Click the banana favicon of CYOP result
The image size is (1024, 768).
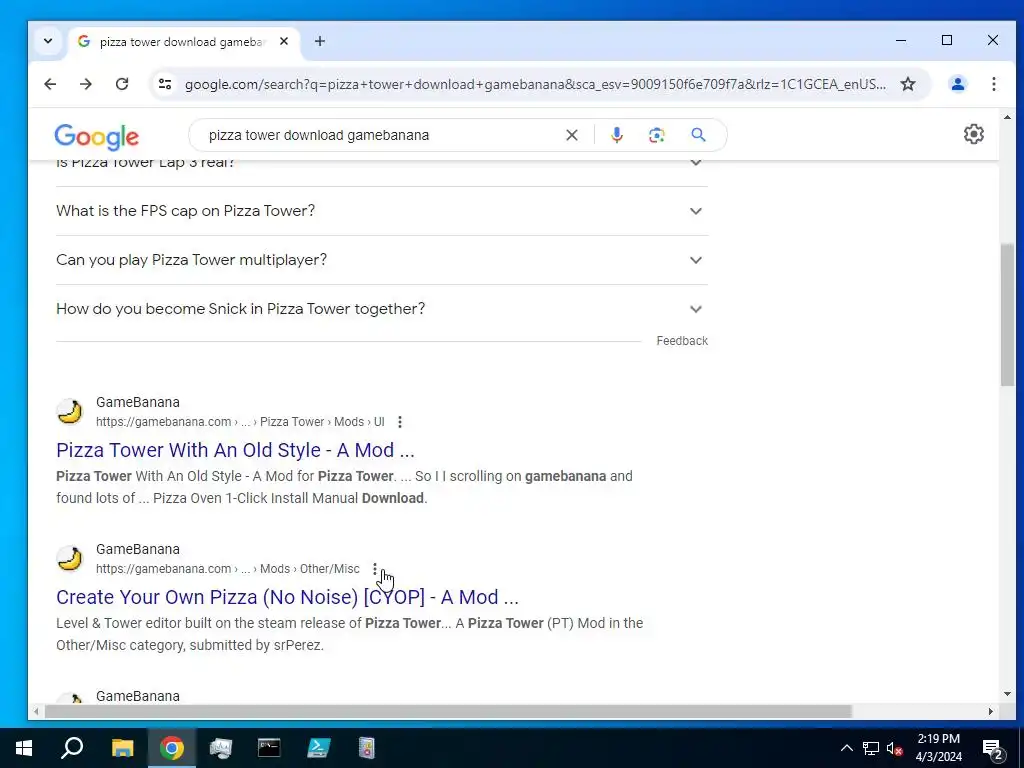point(70,559)
